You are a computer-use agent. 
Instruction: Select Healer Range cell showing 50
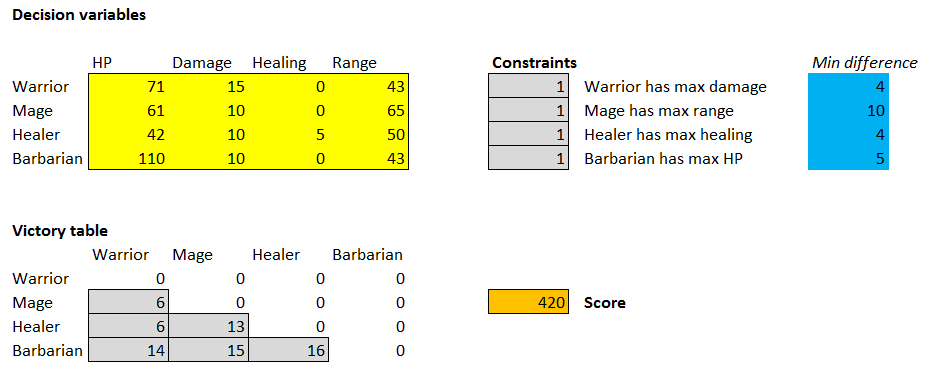(369, 135)
